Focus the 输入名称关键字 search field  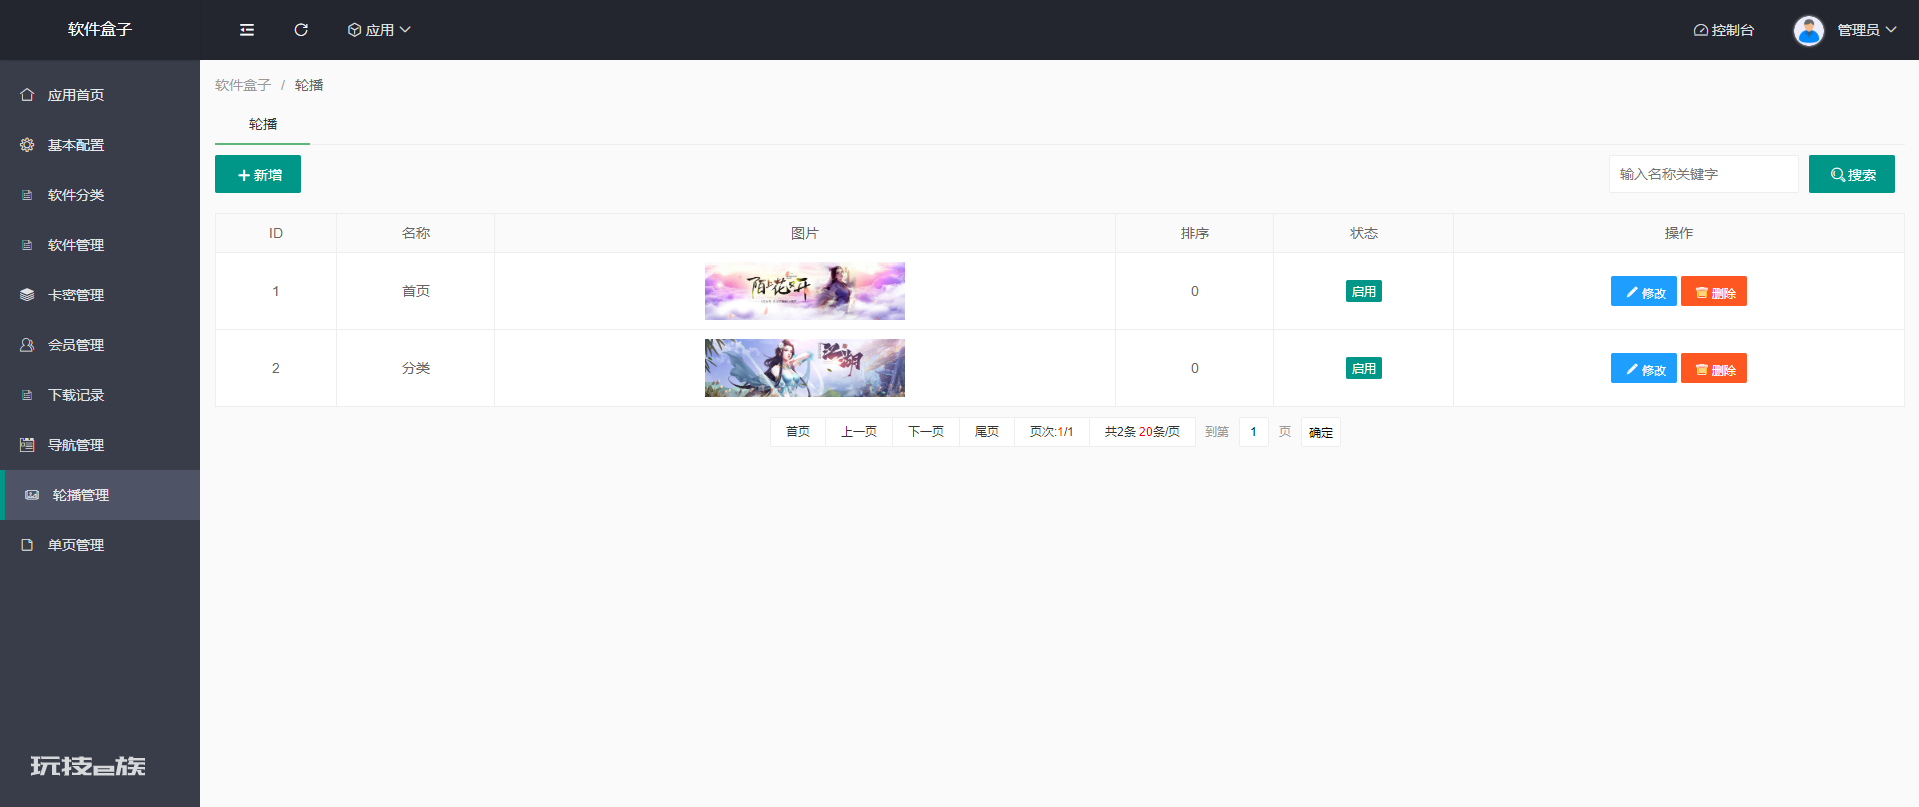(x=1703, y=174)
